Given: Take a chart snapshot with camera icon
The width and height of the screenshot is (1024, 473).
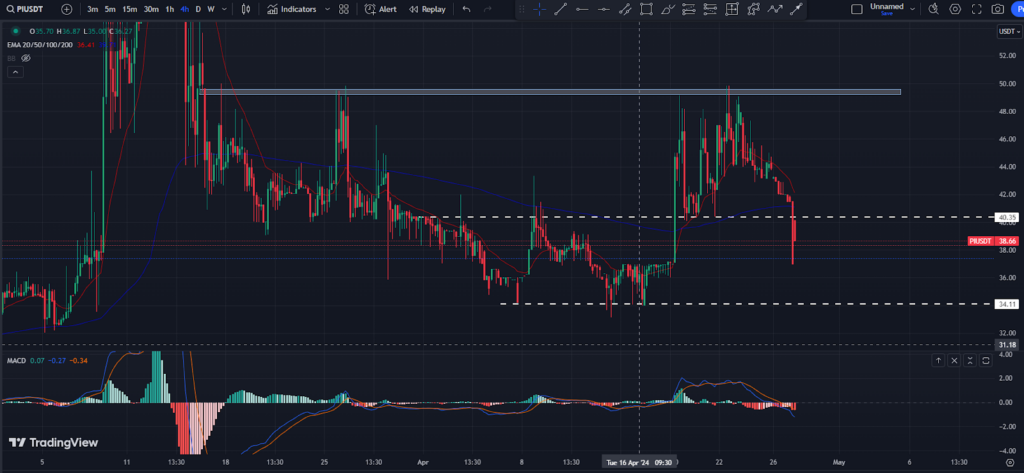Looking at the screenshot, I should pos(997,9).
